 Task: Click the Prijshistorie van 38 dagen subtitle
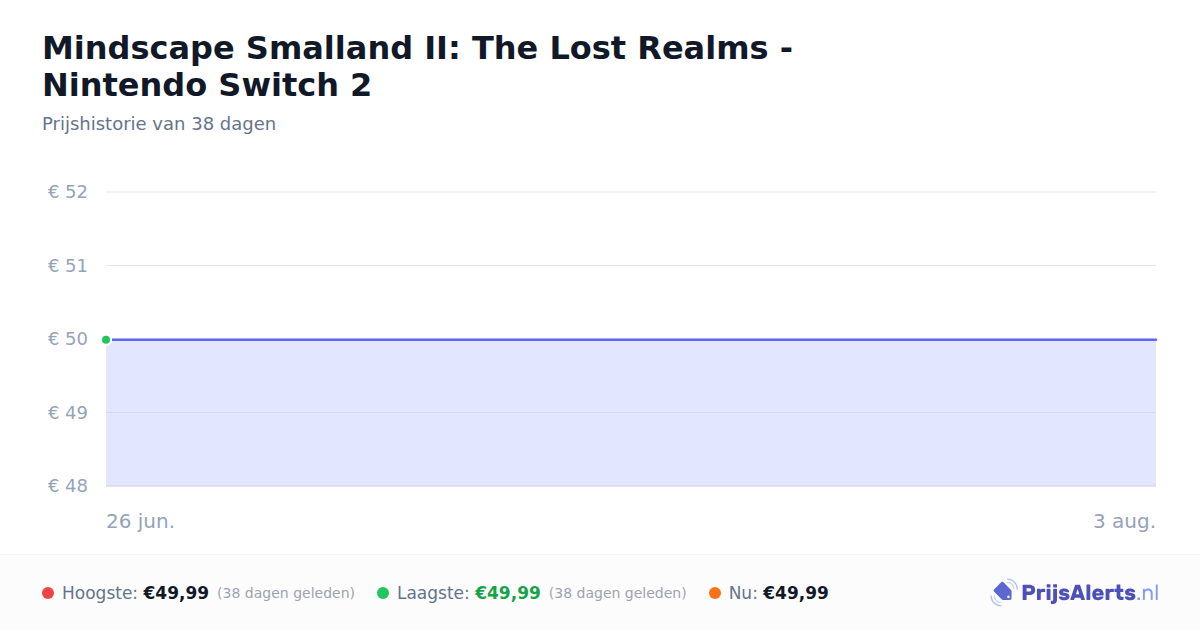click(x=159, y=124)
